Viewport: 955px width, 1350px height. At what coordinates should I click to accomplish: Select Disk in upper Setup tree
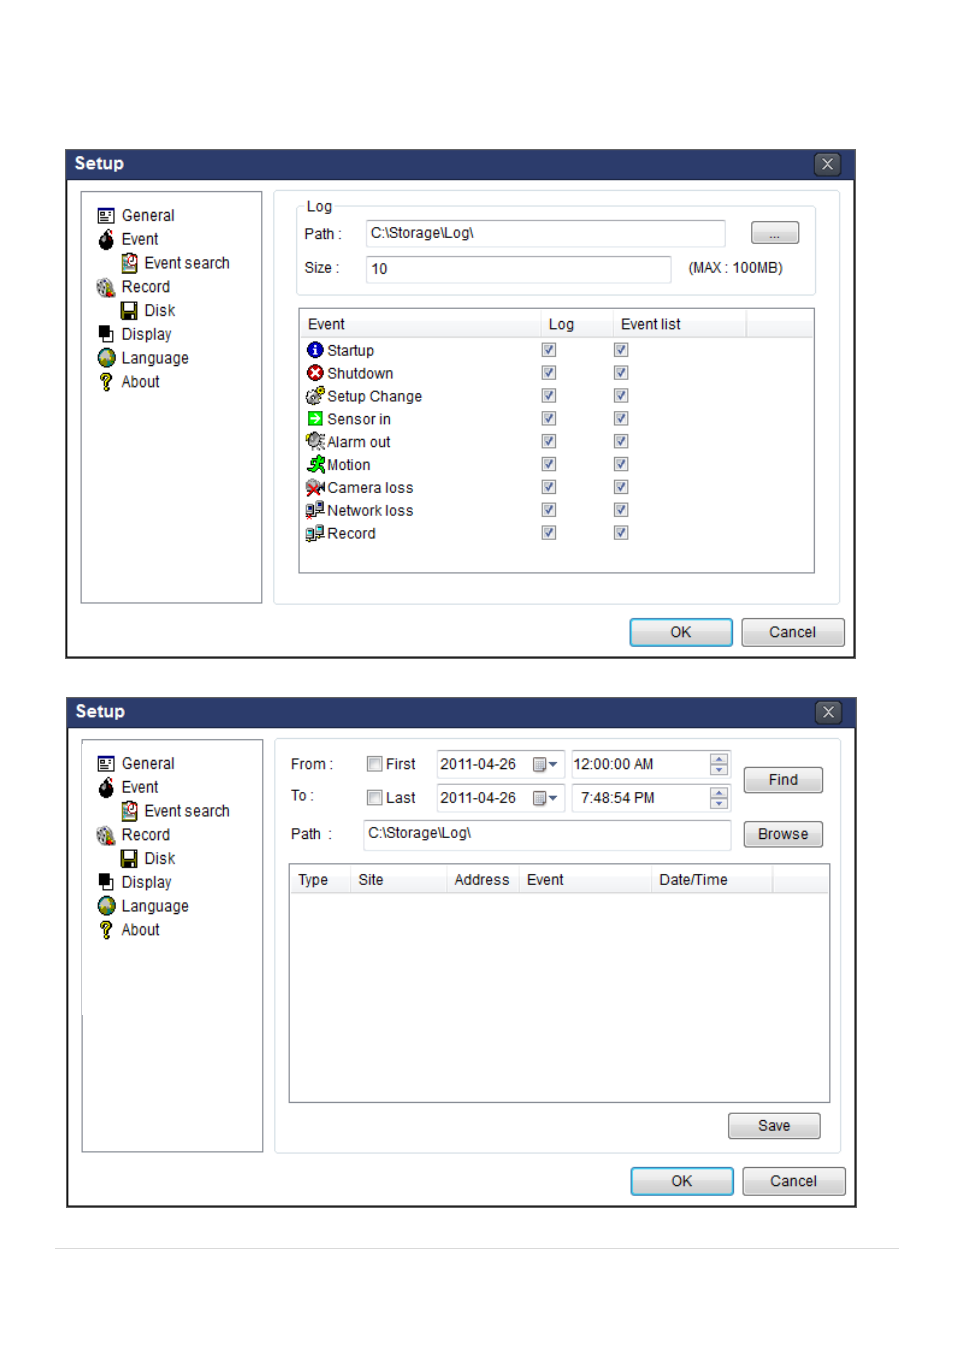(160, 311)
